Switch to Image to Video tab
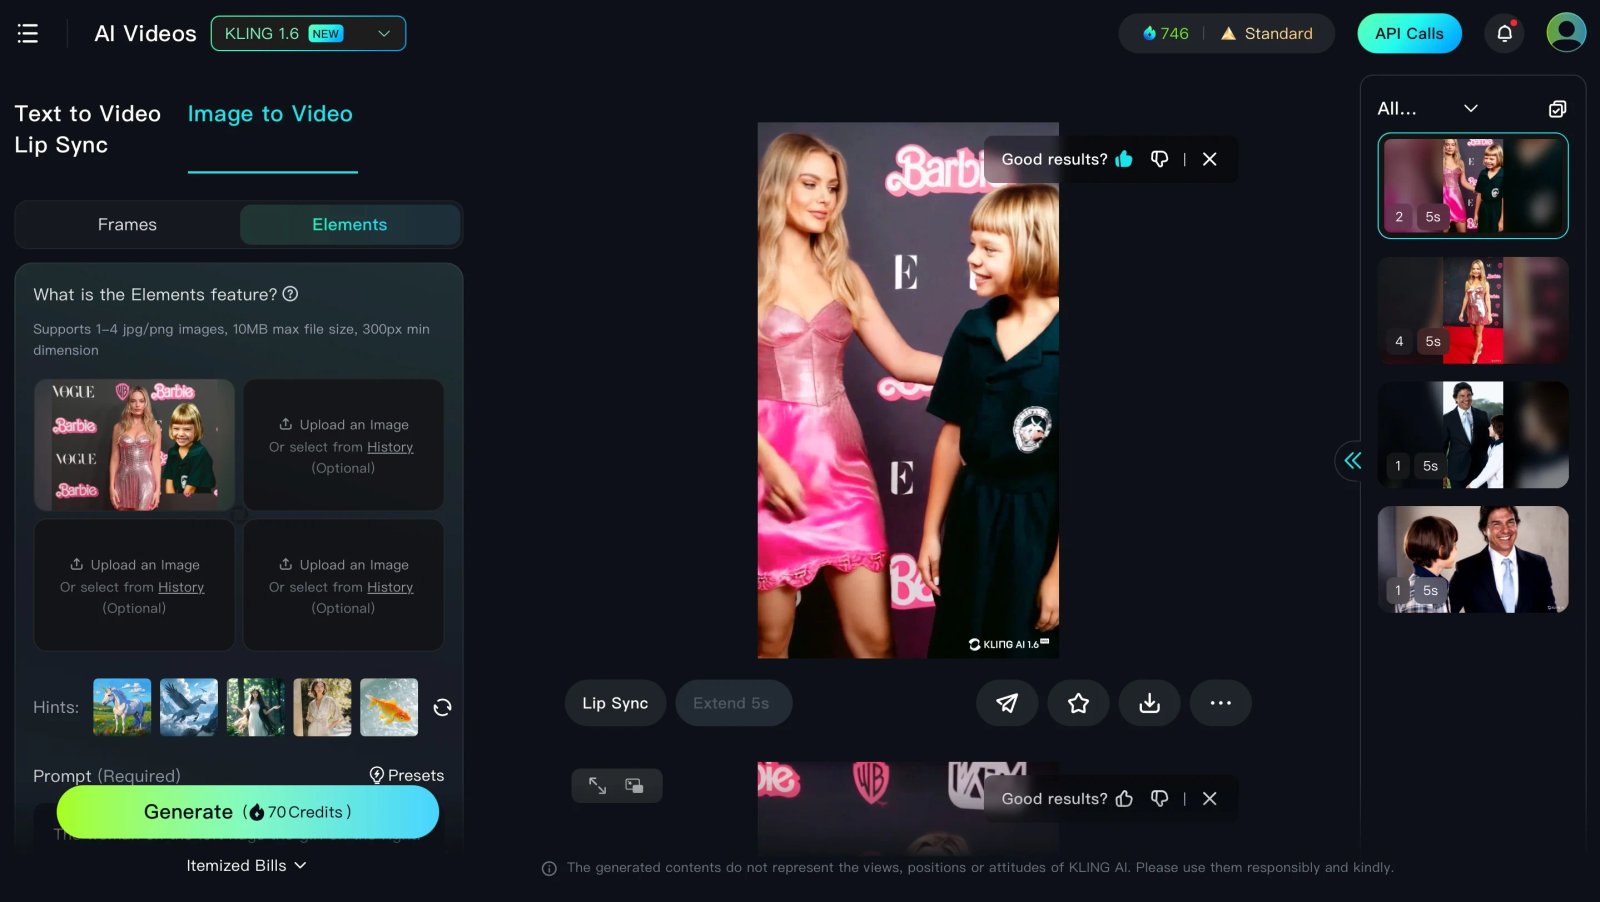The width and height of the screenshot is (1600, 902). (x=270, y=114)
